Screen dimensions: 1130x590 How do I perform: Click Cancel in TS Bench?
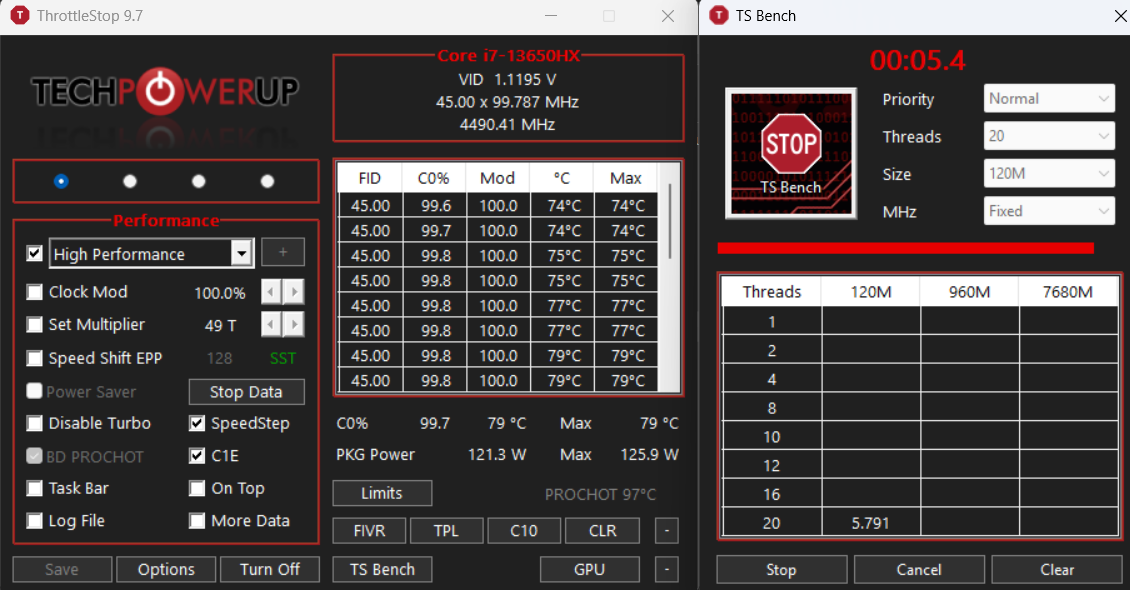919,569
